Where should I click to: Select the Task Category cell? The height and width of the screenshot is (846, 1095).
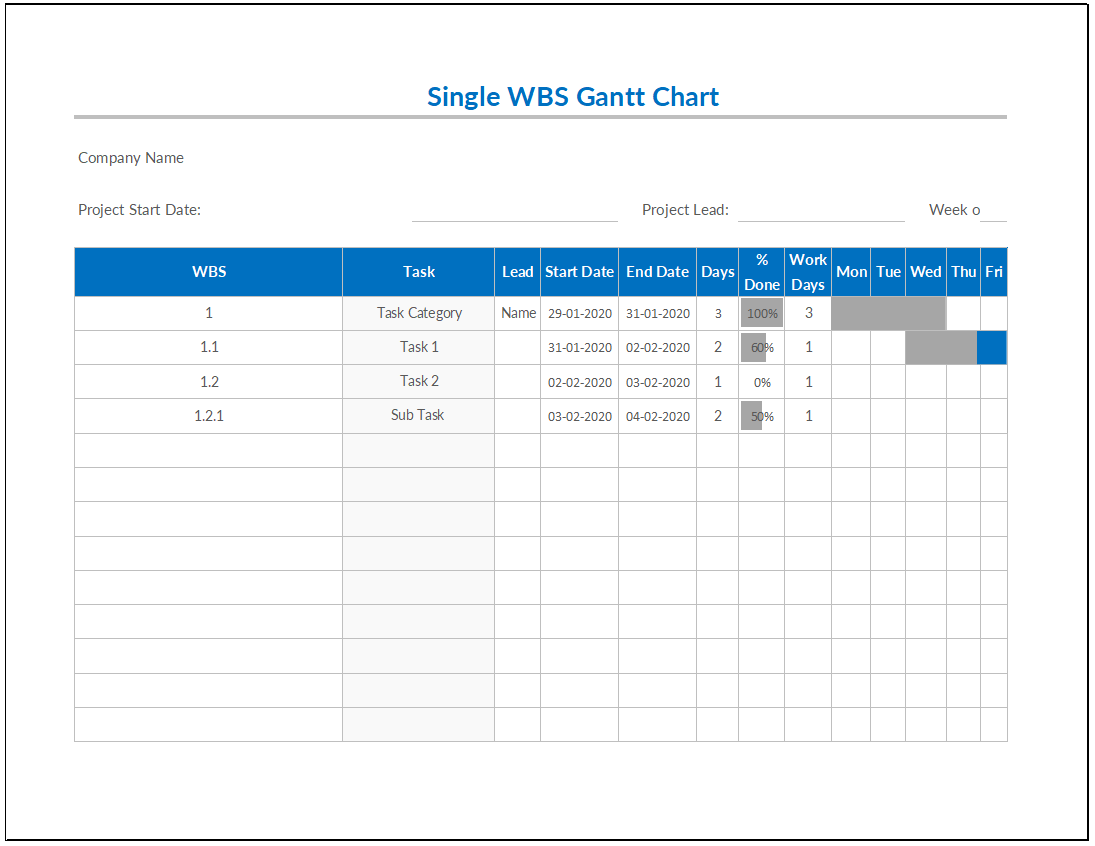[419, 313]
